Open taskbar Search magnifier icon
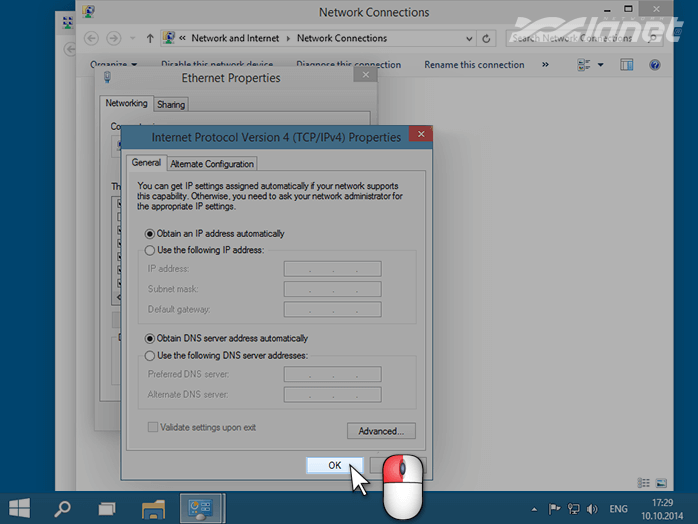 click(x=62, y=508)
